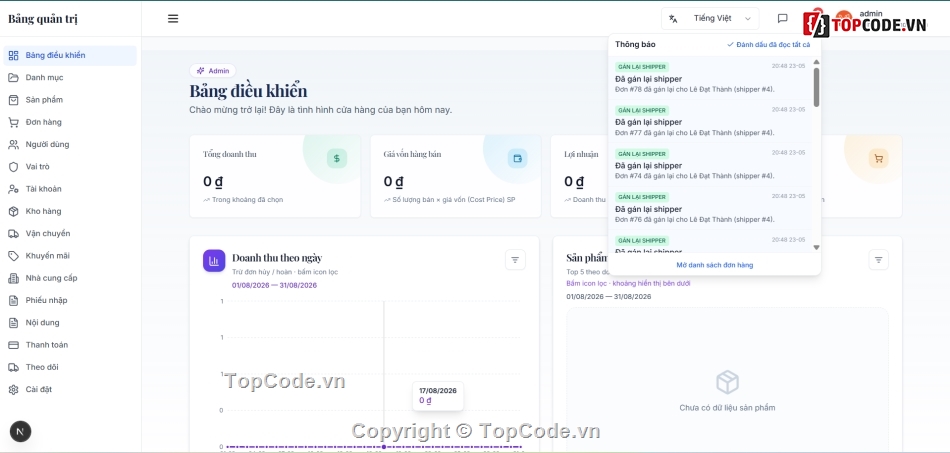Open filter for Doanh thu theo ngày
This screenshot has width=950, height=453.
click(515, 260)
